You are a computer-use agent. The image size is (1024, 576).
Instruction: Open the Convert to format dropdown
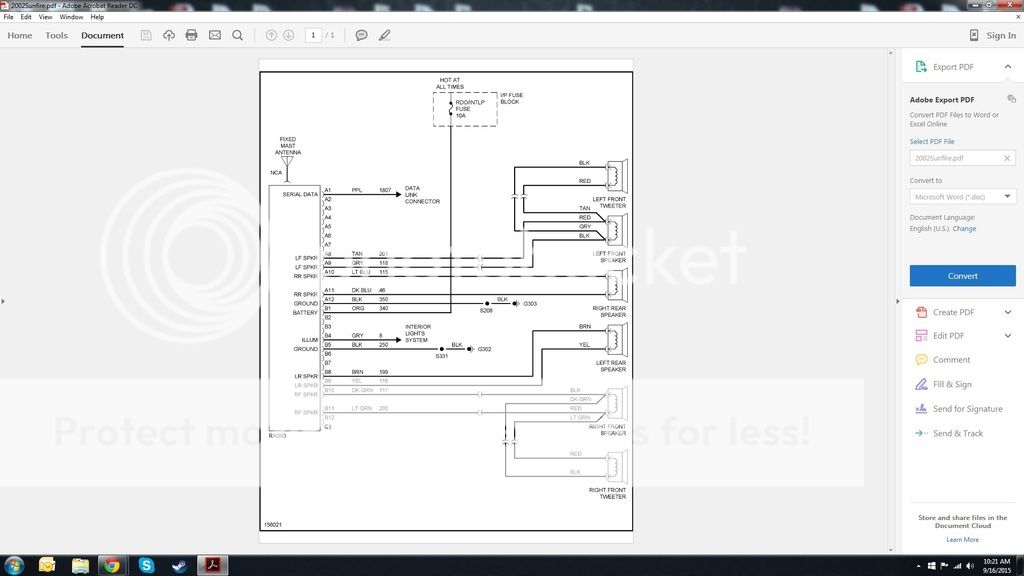(962, 197)
